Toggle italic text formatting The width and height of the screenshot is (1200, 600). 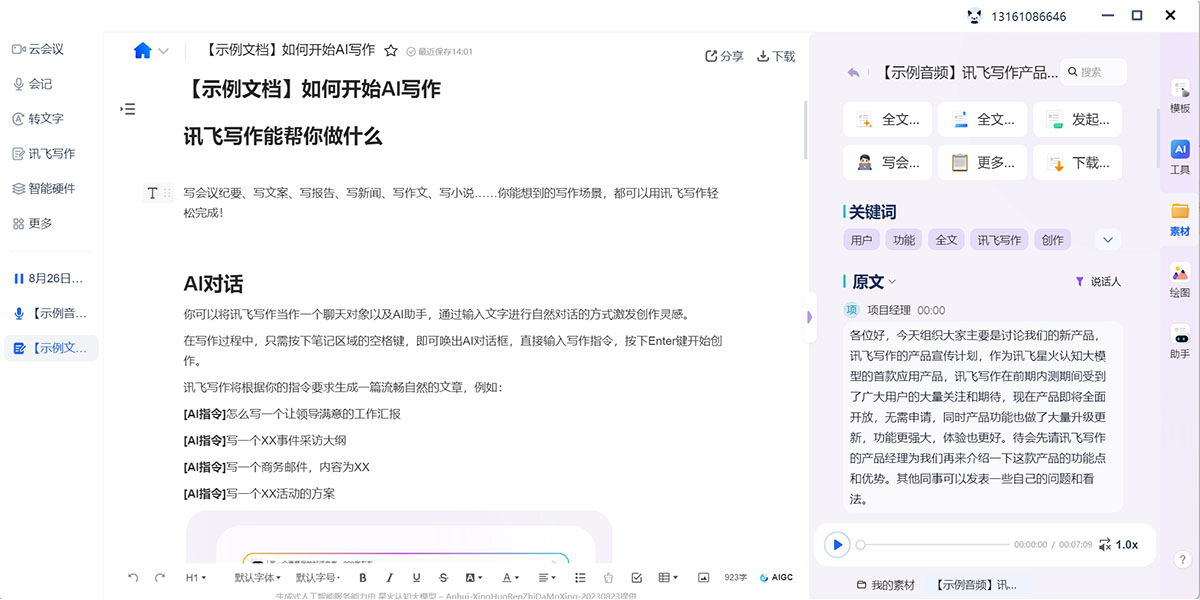(389, 578)
